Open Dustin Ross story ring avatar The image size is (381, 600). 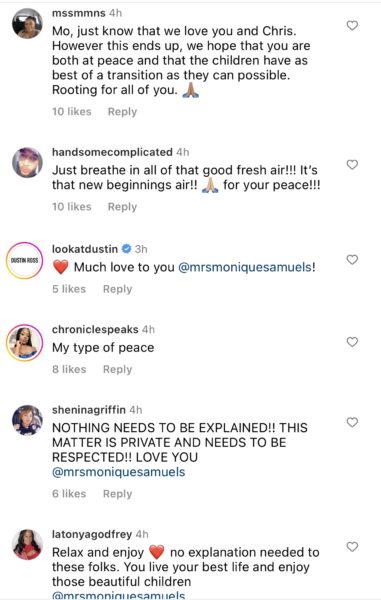(24, 261)
